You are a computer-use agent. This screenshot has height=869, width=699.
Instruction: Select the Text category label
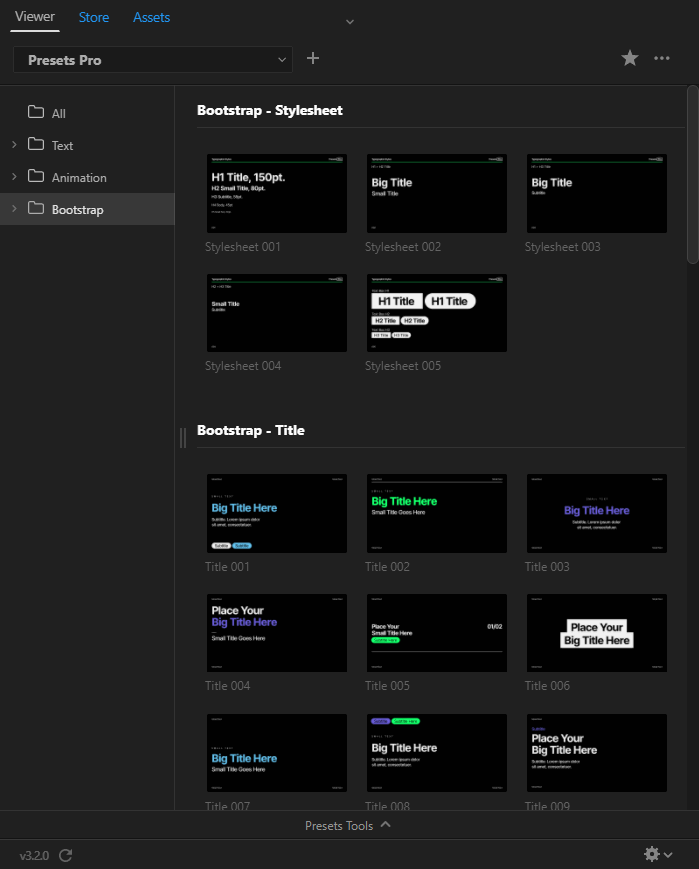(x=62, y=146)
